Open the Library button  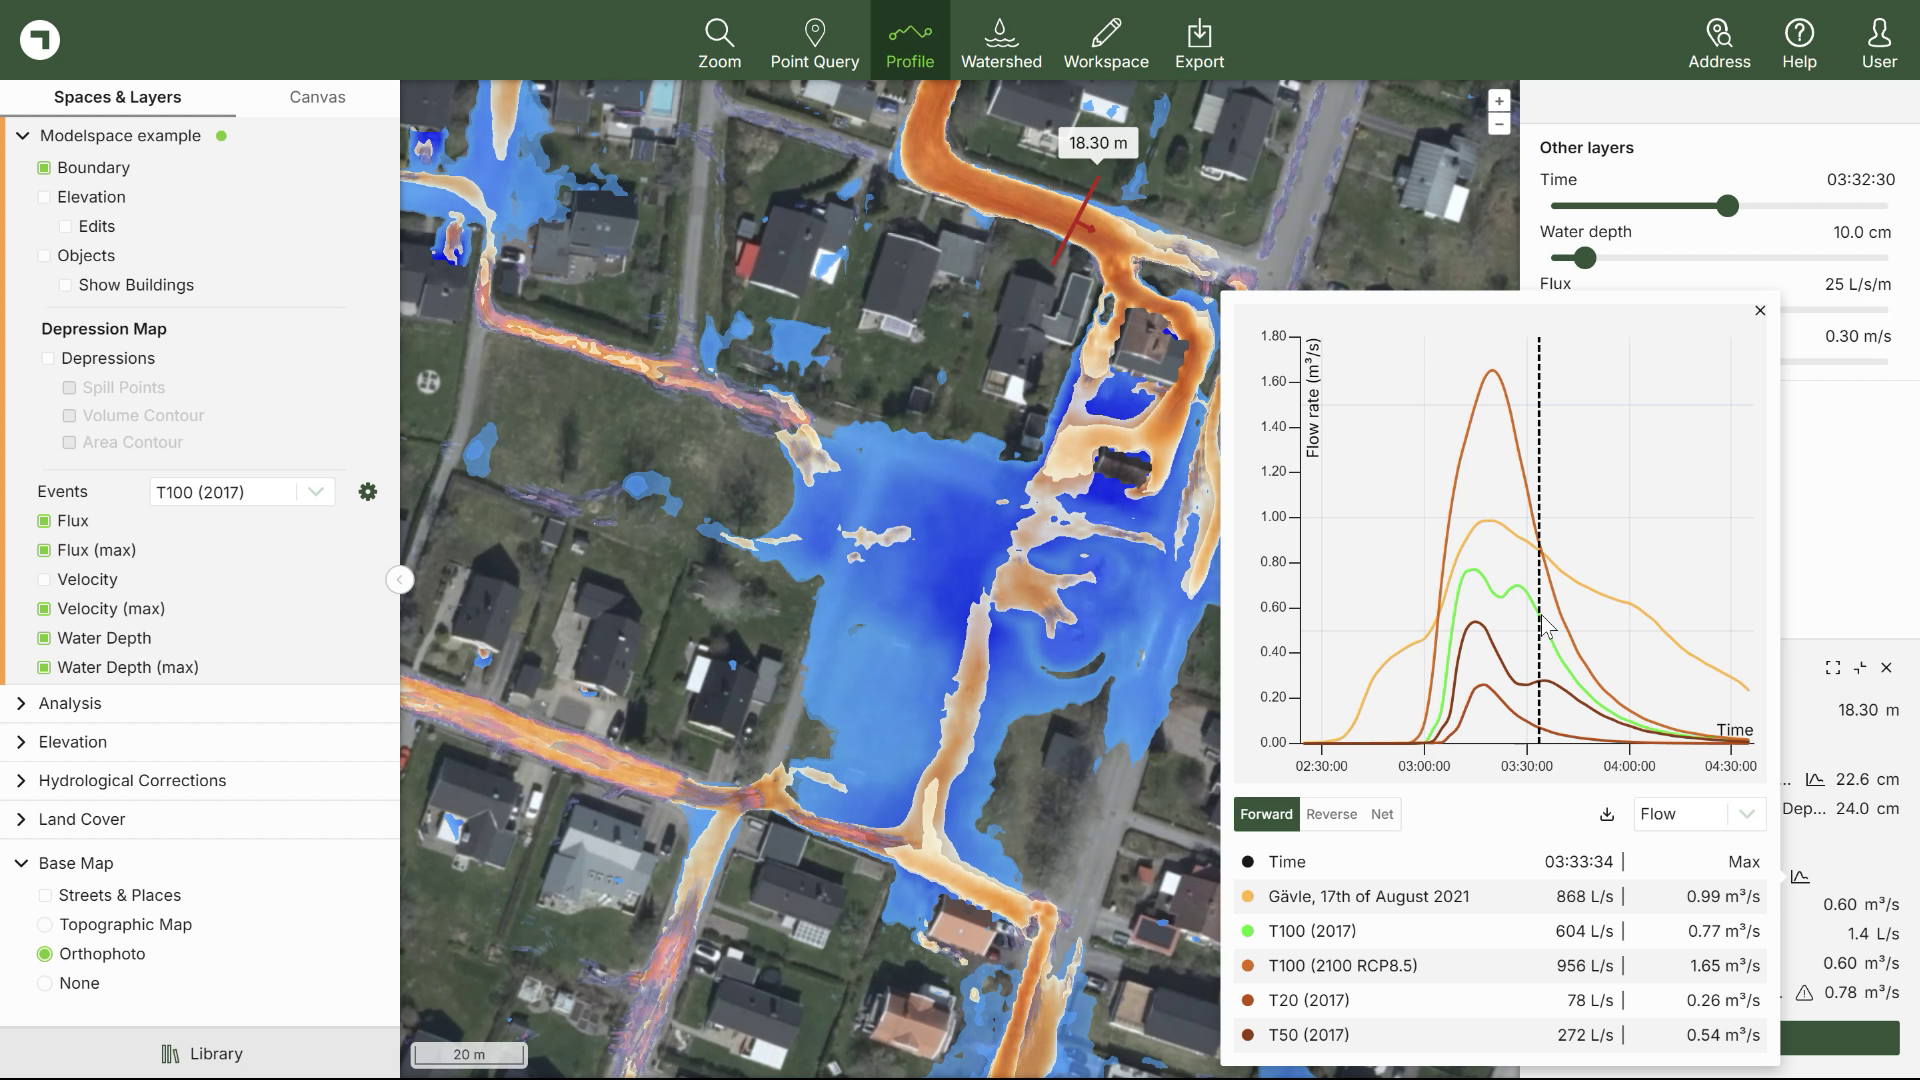[x=200, y=1054]
